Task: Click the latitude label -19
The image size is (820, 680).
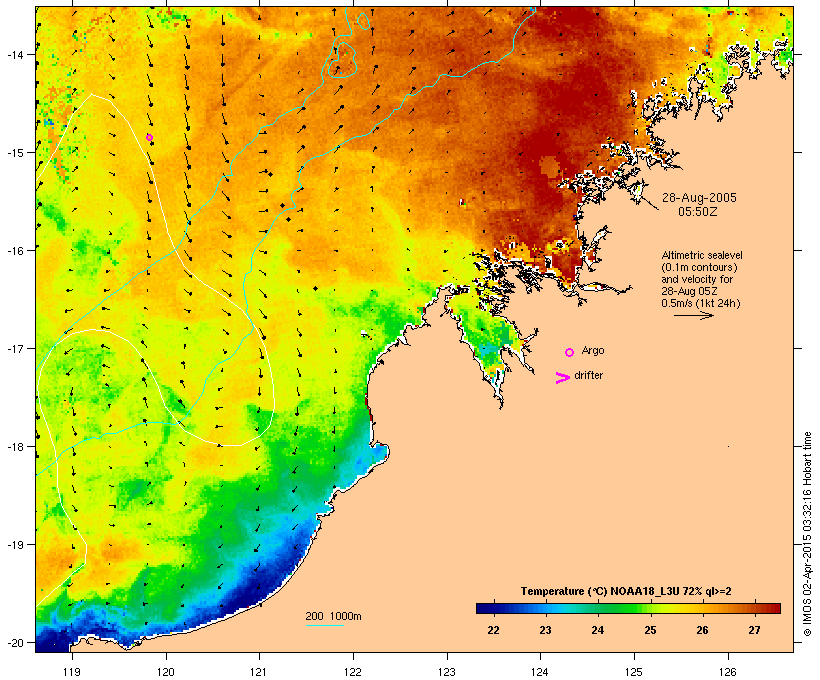Action: coord(14,544)
